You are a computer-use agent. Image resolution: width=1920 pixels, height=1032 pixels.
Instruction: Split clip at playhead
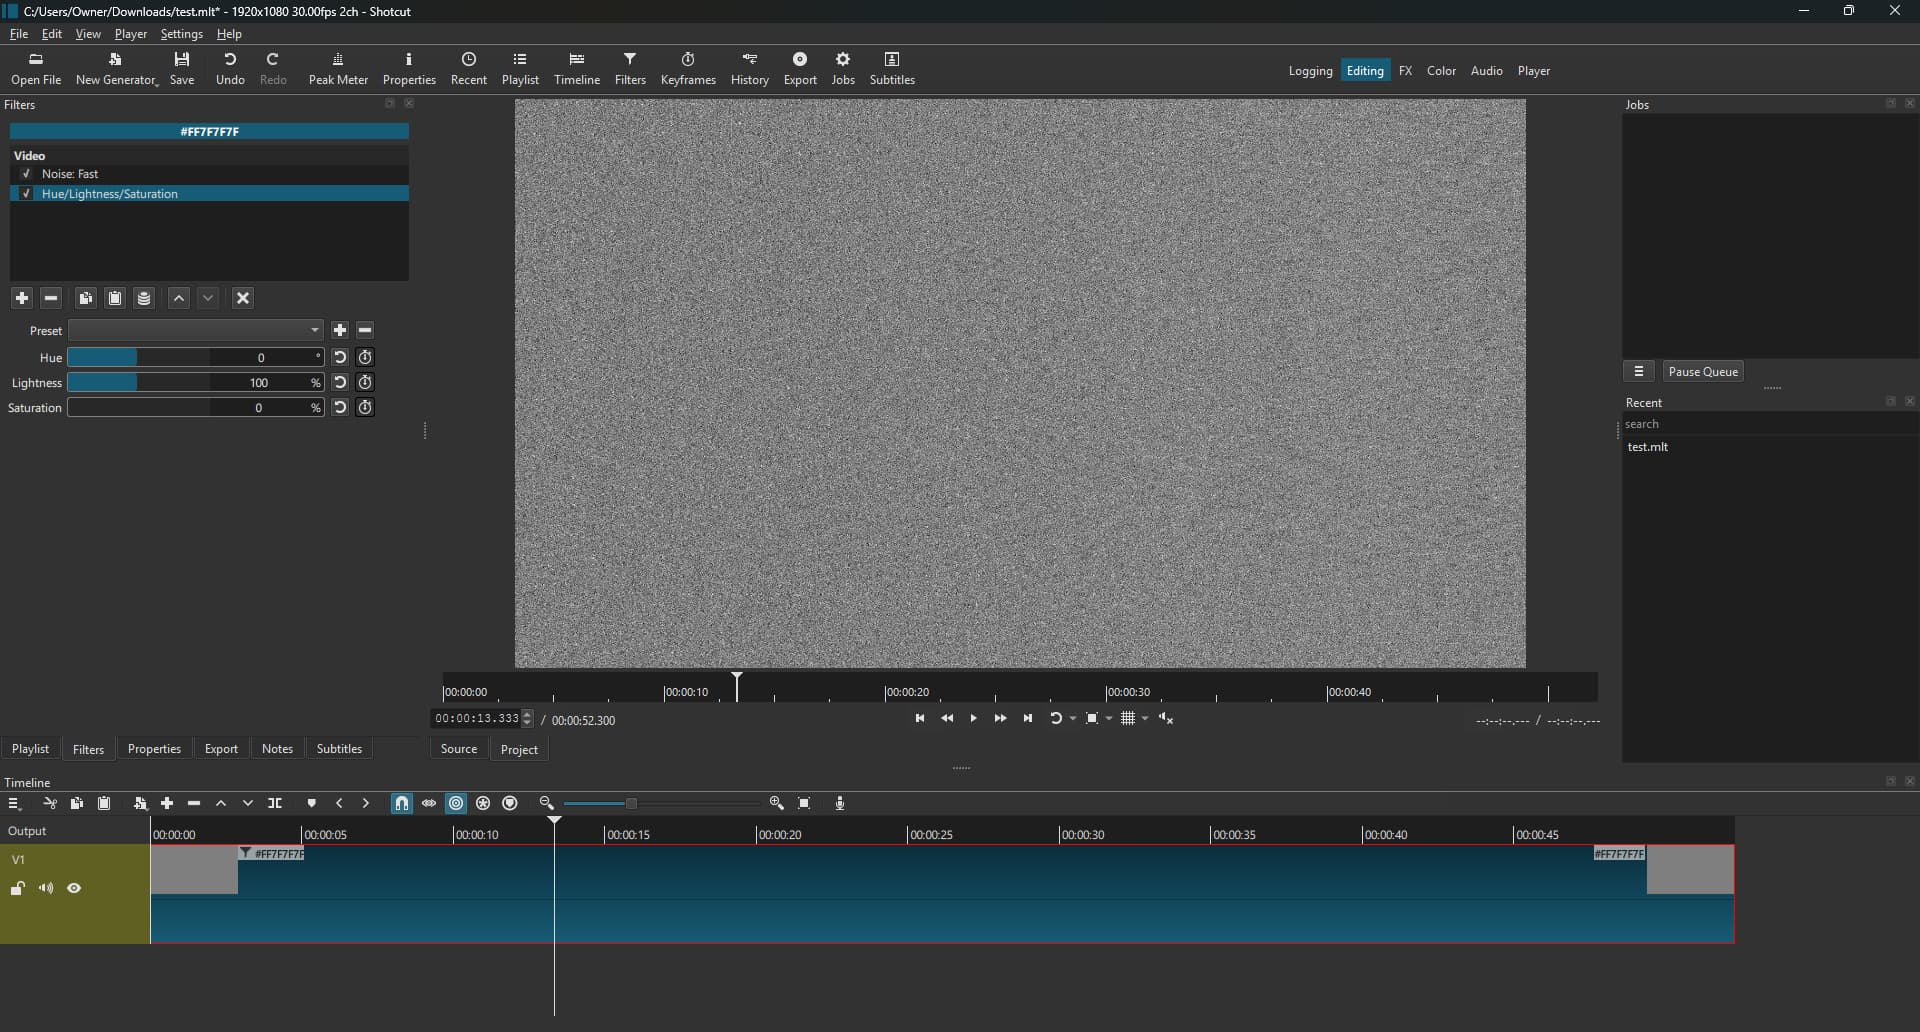pyautogui.click(x=275, y=804)
